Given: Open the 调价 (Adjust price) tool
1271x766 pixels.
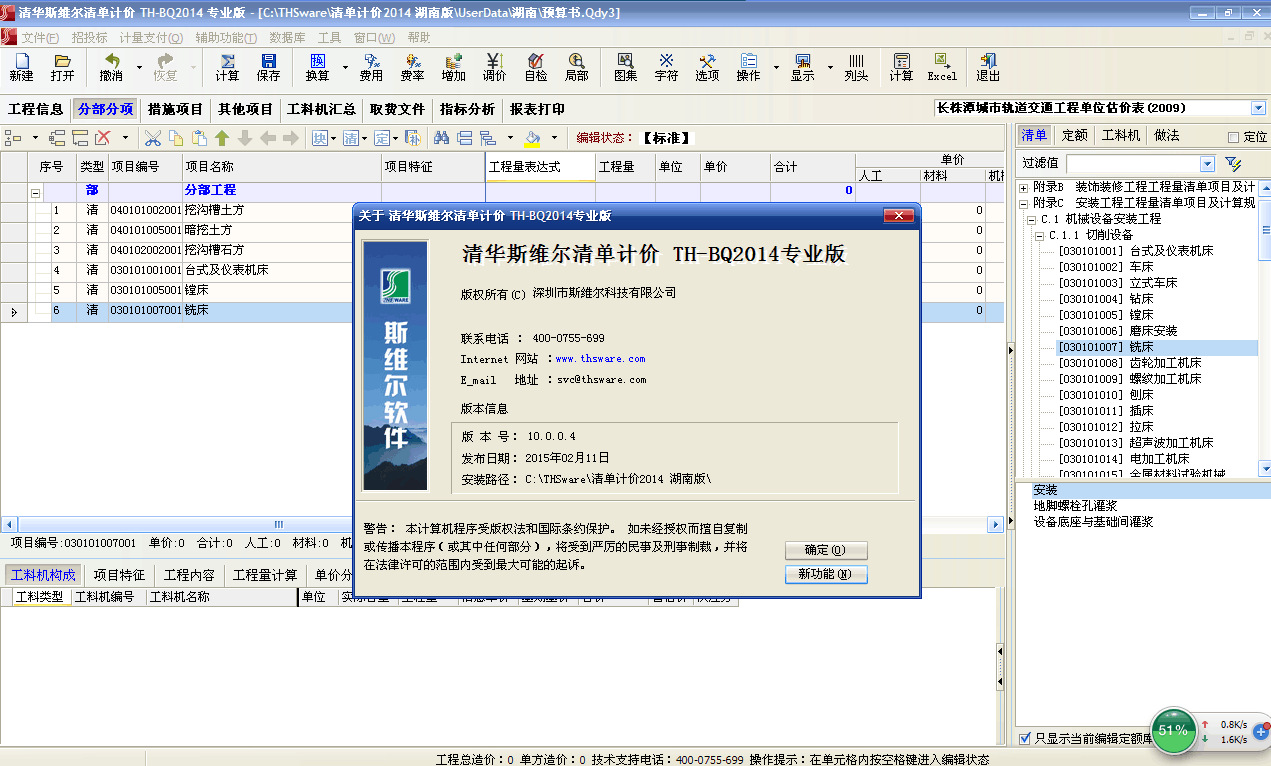Looking at the screenshot, I should click(494, 67).
